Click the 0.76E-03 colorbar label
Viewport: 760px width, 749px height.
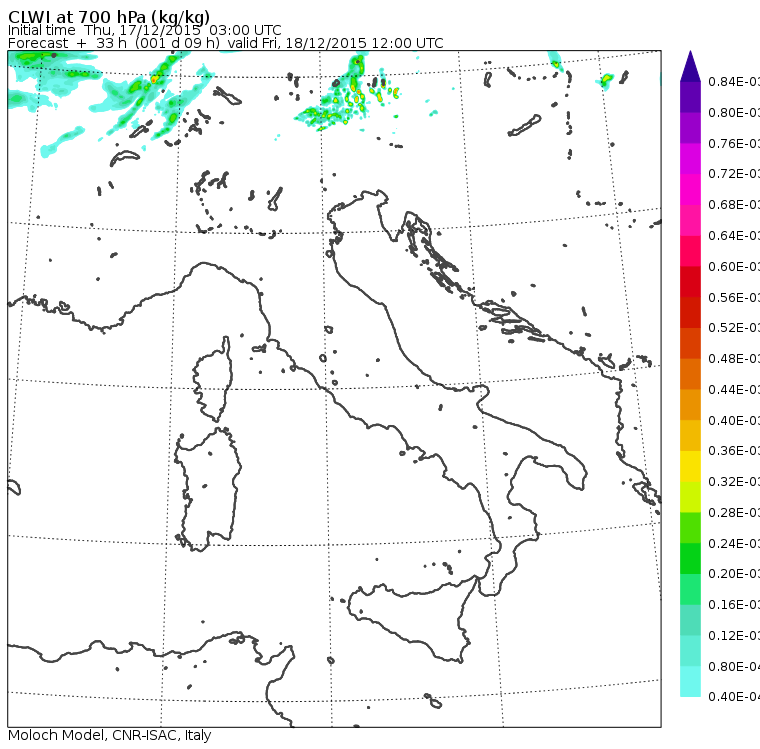[x=734, y=143]
